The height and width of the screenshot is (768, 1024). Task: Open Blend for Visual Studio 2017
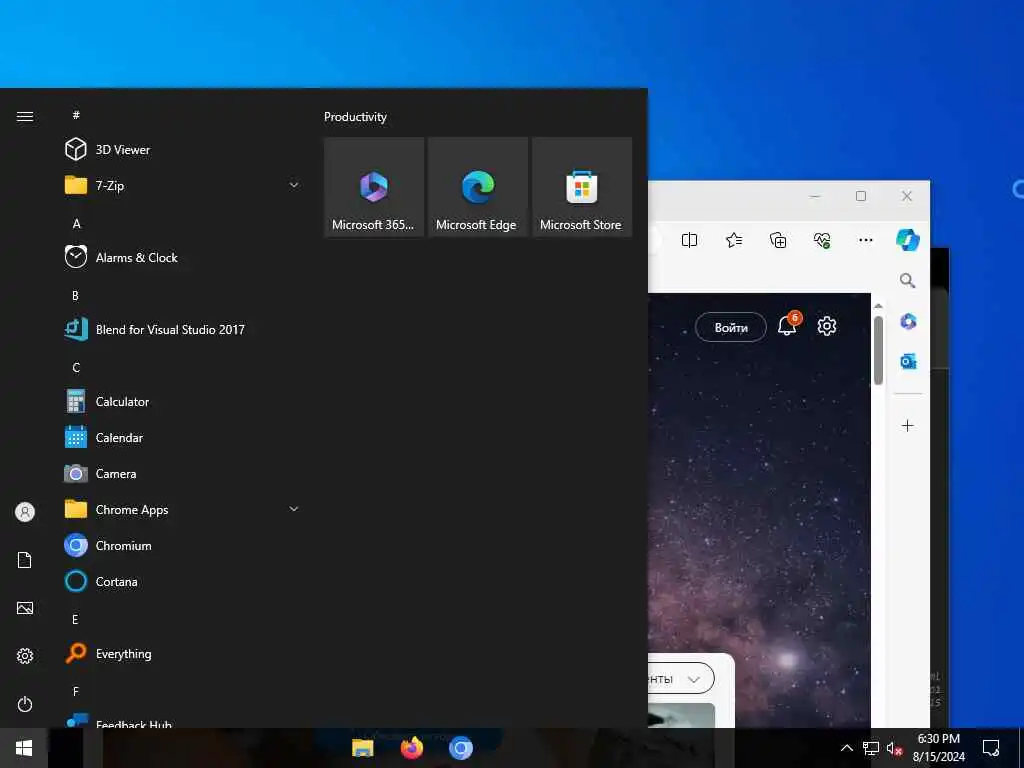(183, 329)
